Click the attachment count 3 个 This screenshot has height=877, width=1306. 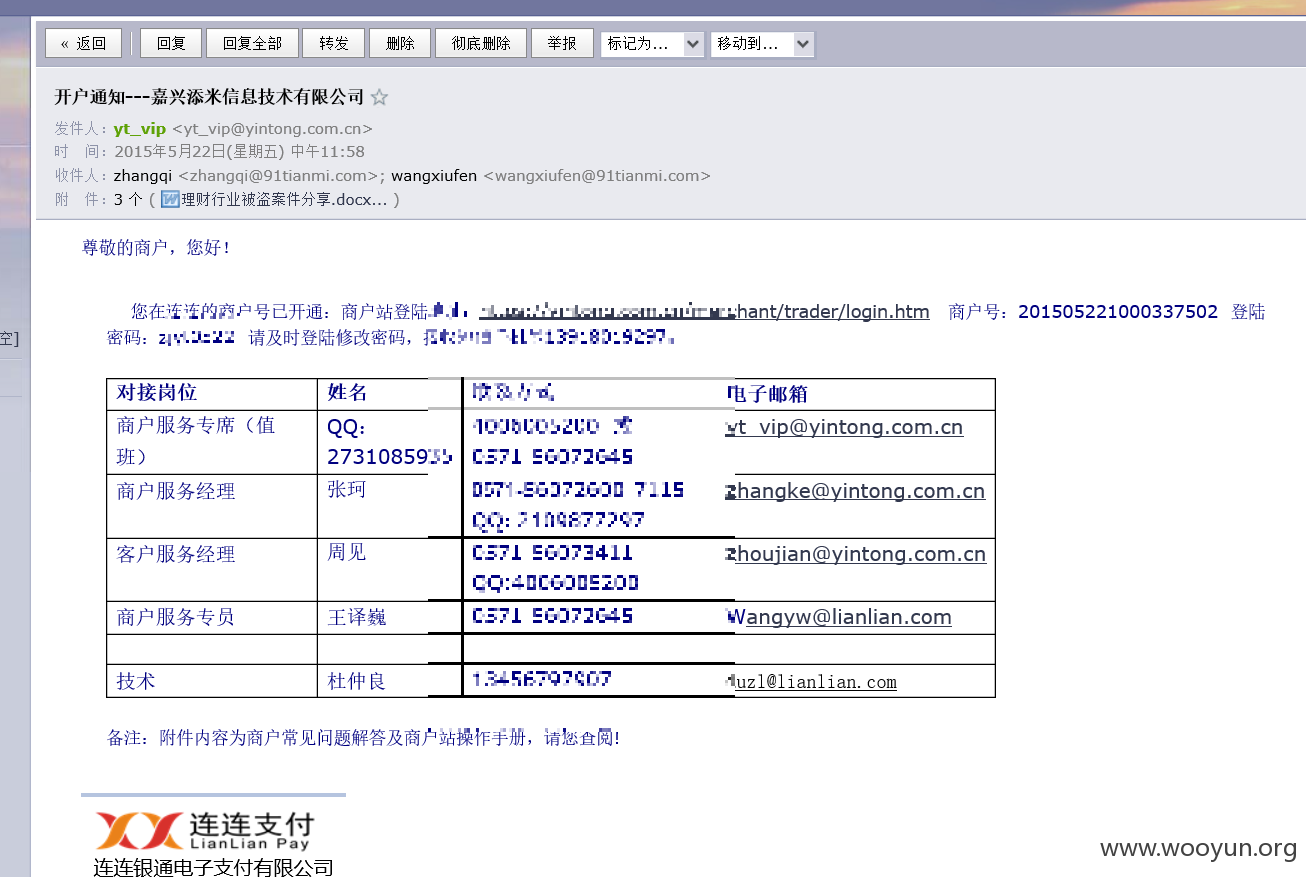(x=128, y=199)
